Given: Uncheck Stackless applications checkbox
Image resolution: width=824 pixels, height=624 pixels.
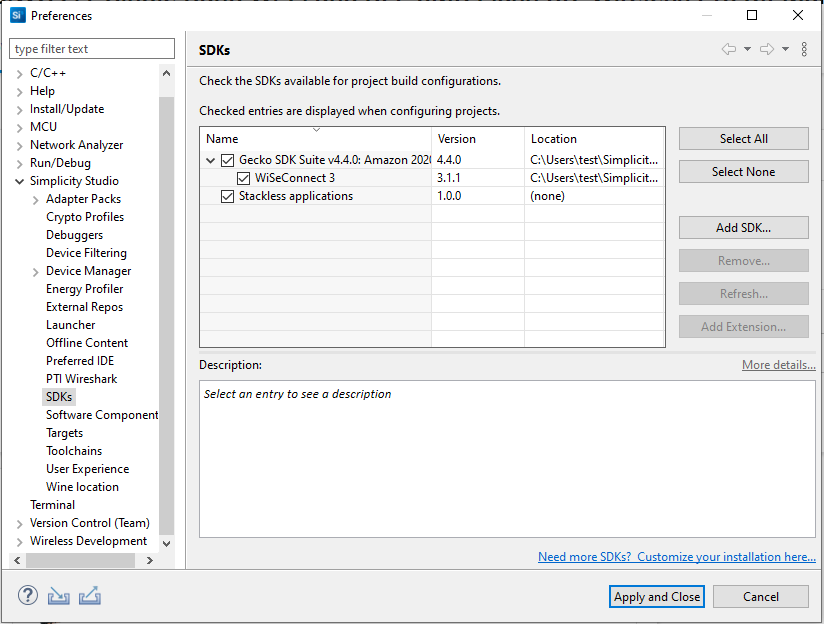Looking at the screenshot, I should (228, 196).
